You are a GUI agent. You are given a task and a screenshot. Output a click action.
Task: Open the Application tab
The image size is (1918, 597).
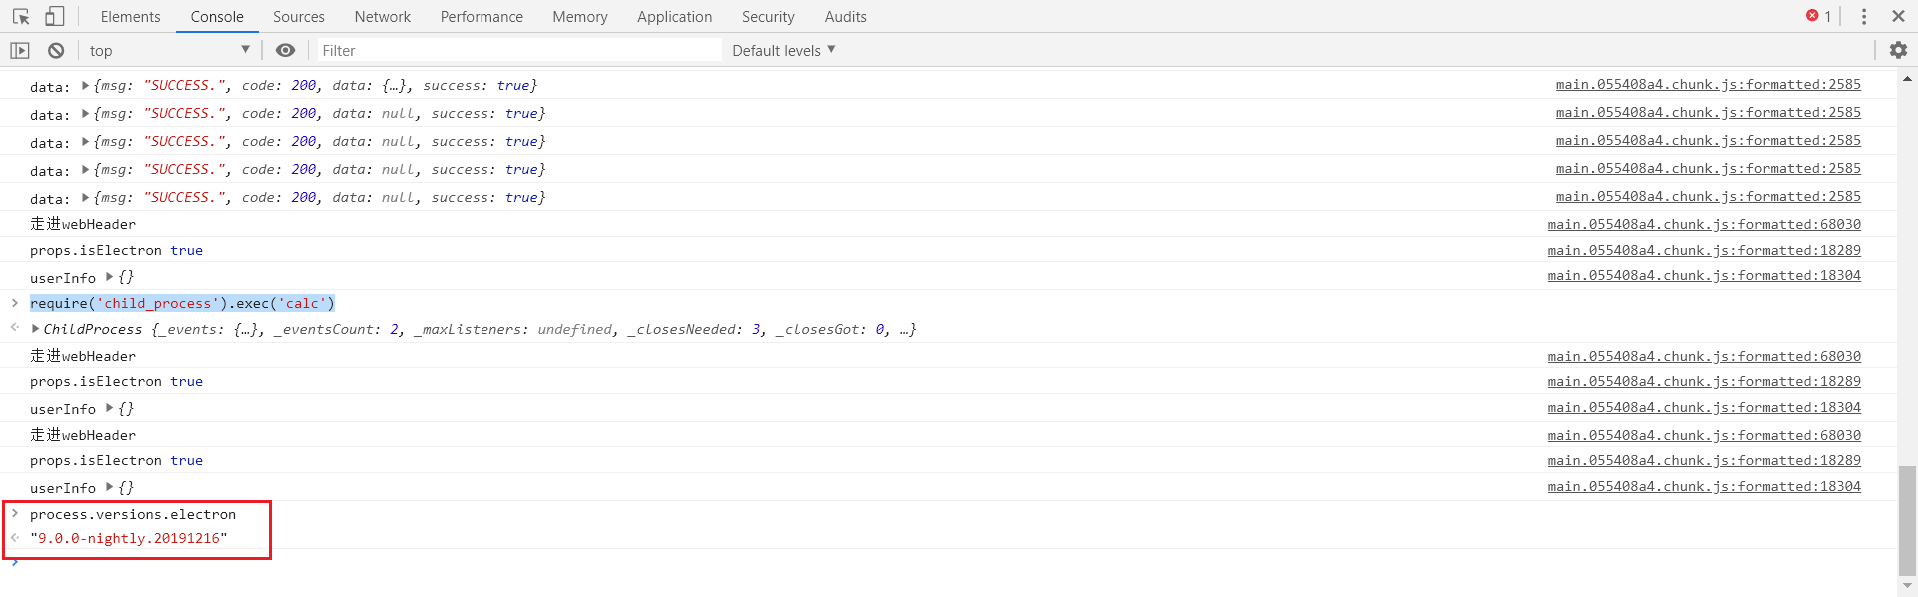675,16
